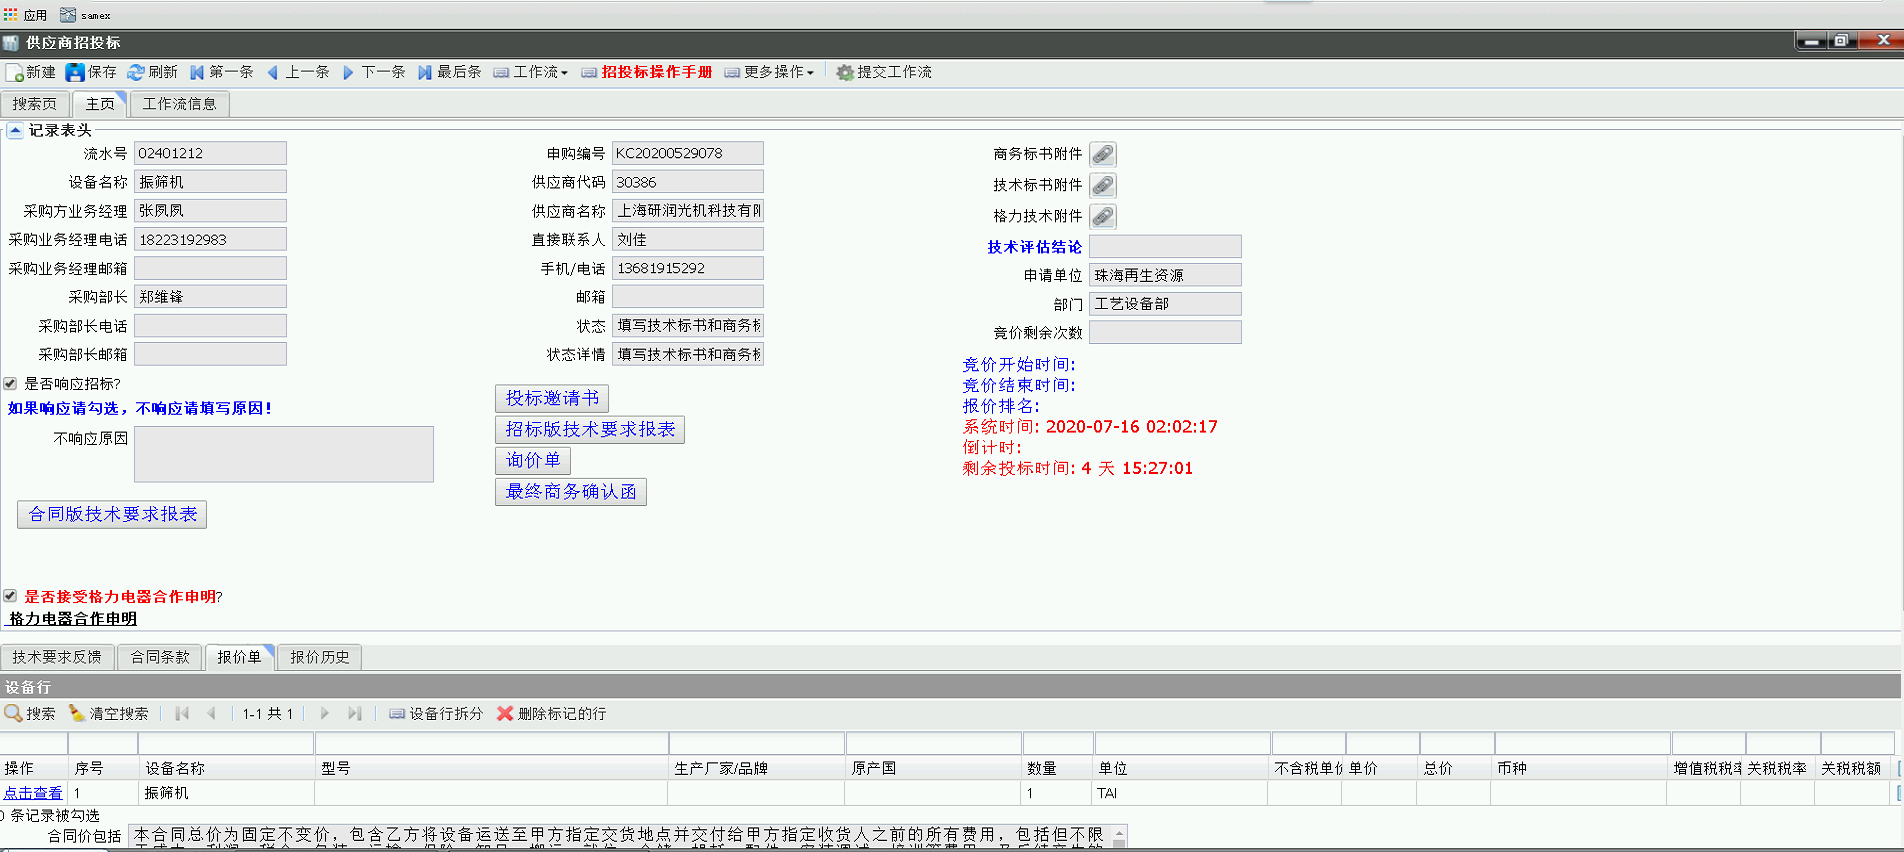Toggle 是否接受格力电器合作申明 checkbox

(x=10, y=596)
